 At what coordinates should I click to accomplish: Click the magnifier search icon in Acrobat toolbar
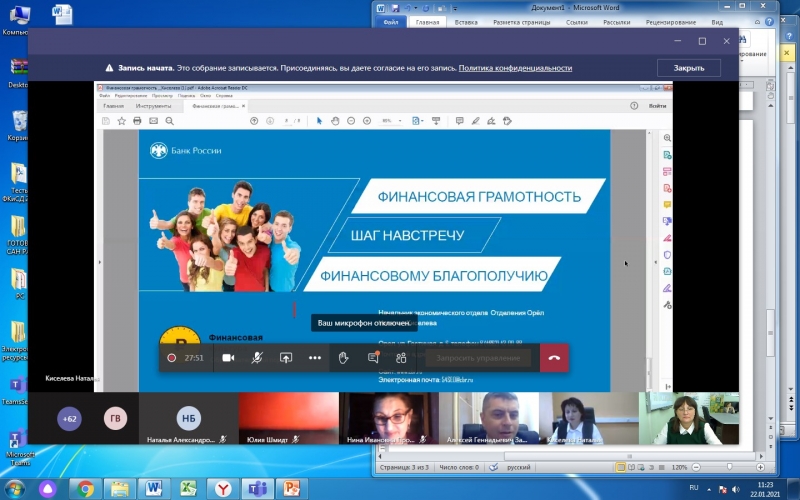tap(169, 121)
